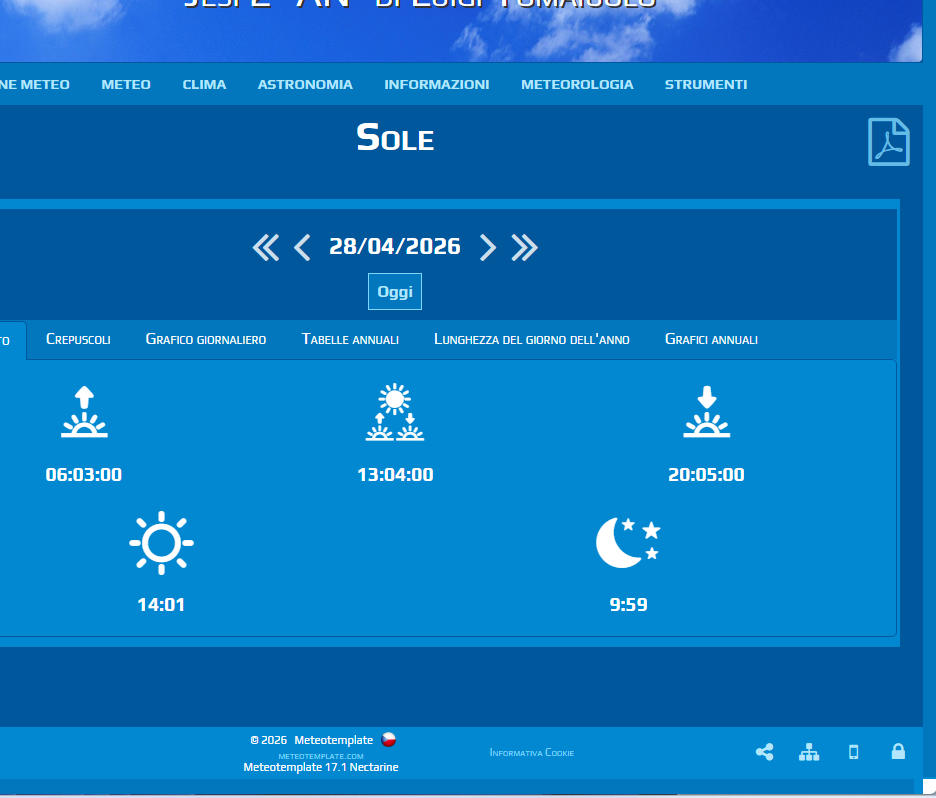
Task: Click the sunset icon above 20:05:00
Action: point(707,412)
